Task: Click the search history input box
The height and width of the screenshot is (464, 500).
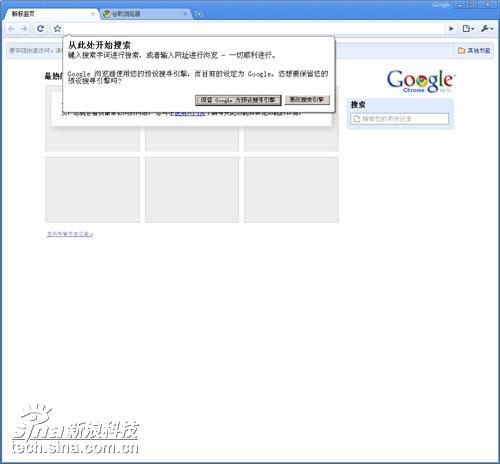Action: pos(400,119)
